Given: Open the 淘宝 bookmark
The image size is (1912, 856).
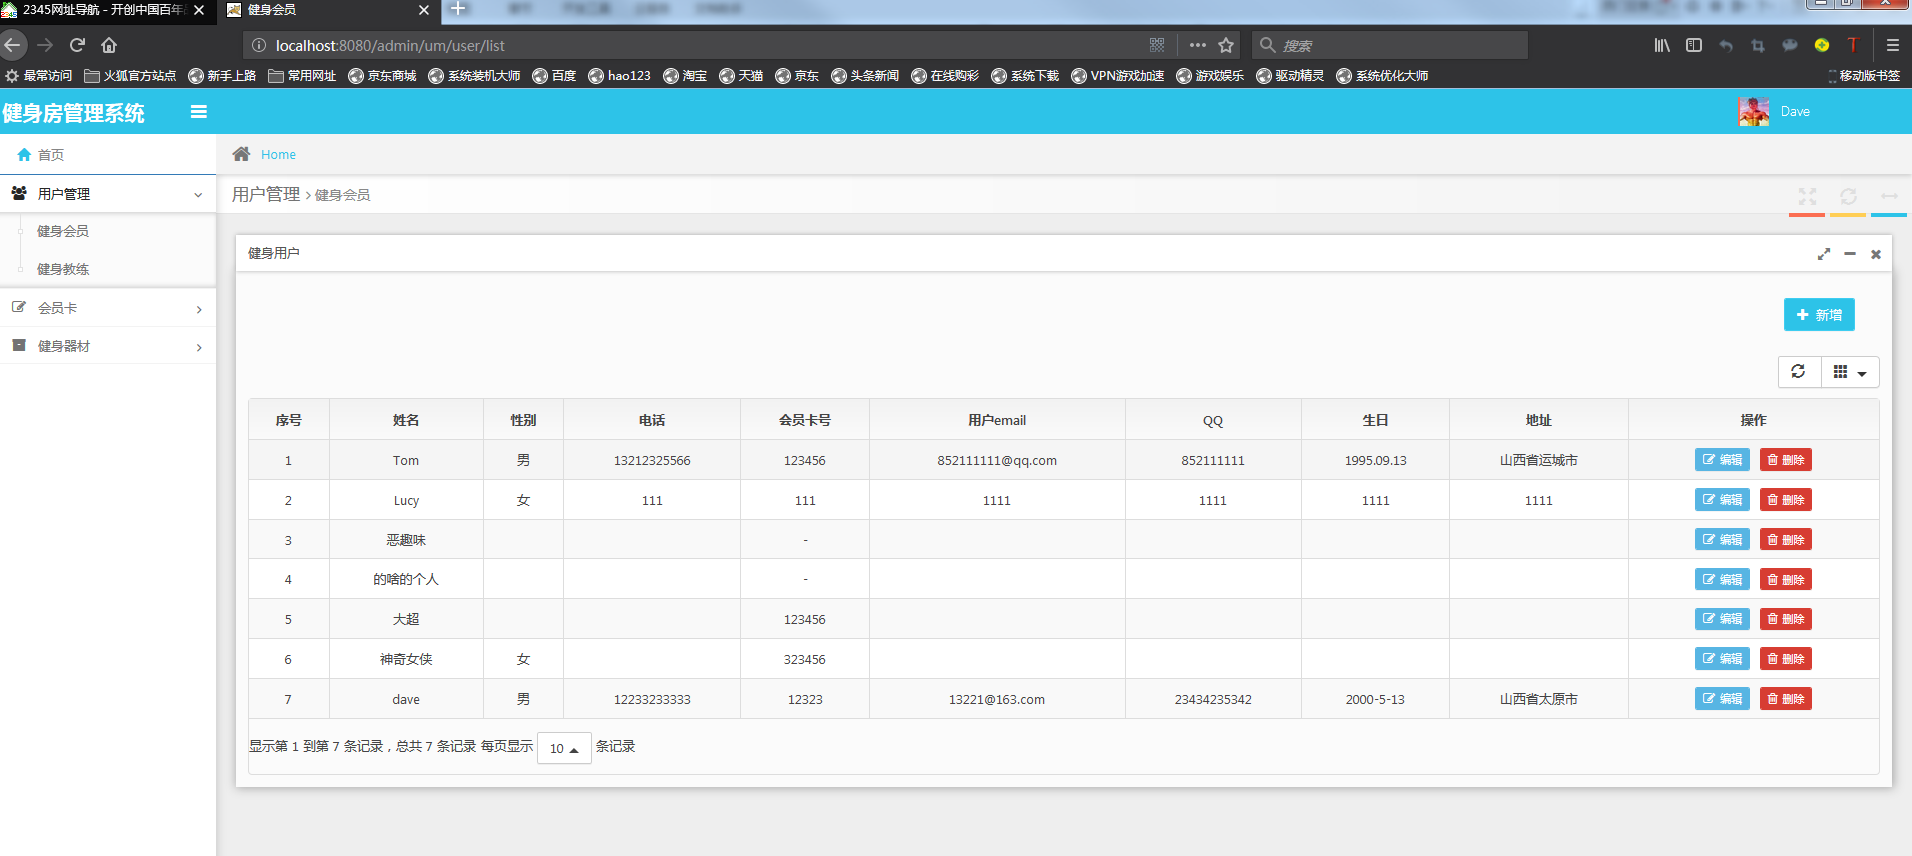Looking at the screenshot, I should (685, 76).
